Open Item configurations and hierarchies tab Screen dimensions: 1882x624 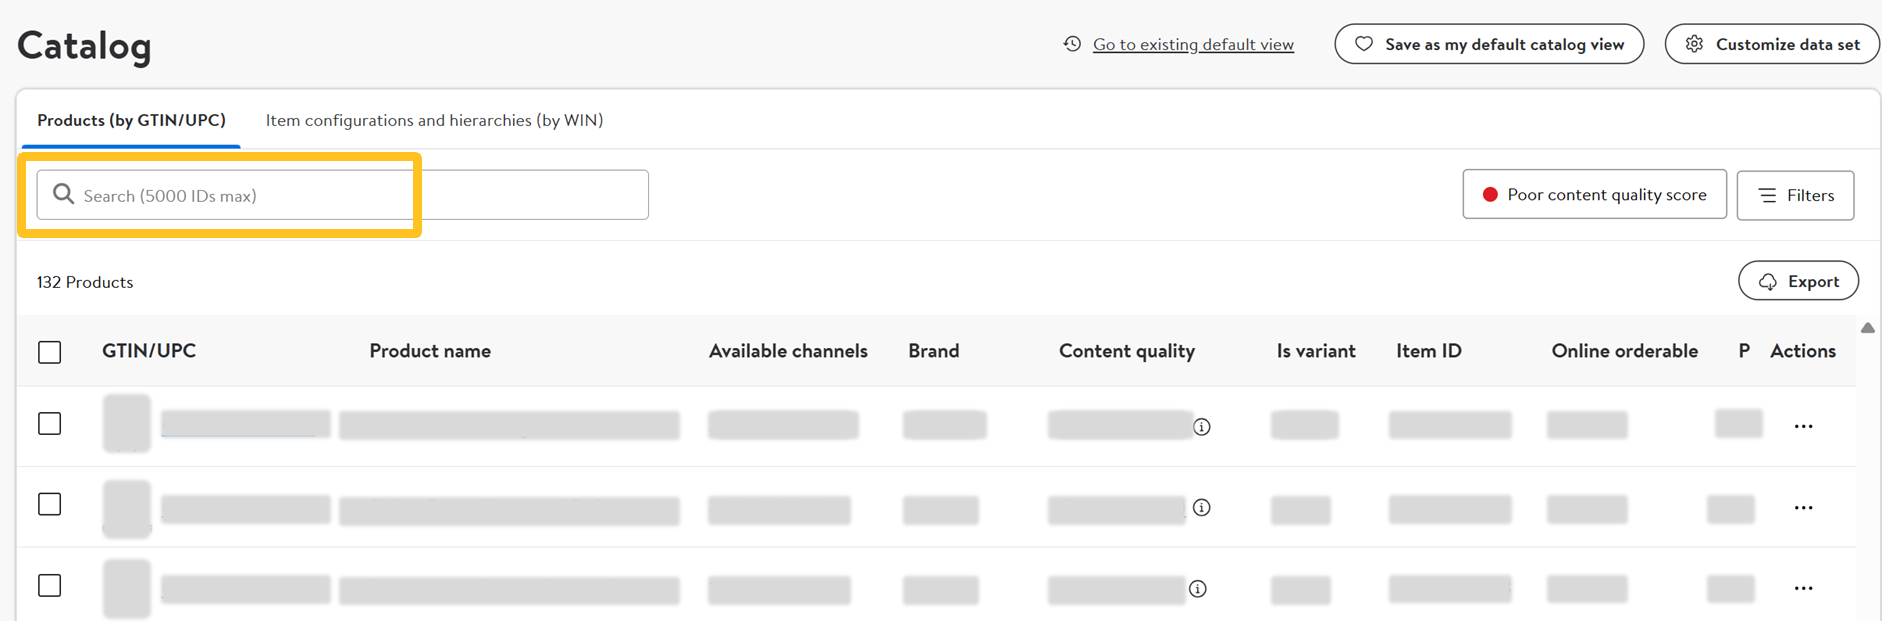434,120
